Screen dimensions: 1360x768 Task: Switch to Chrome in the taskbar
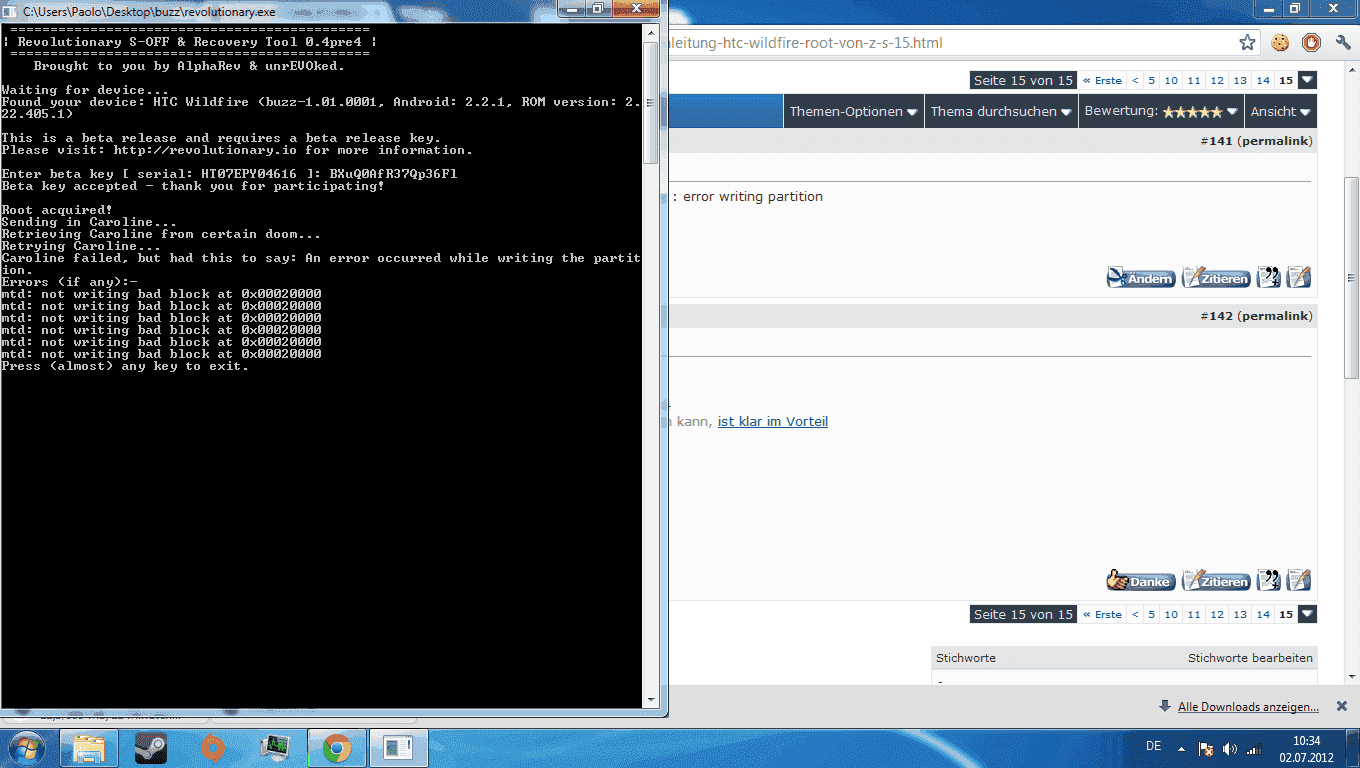point(337,747)
